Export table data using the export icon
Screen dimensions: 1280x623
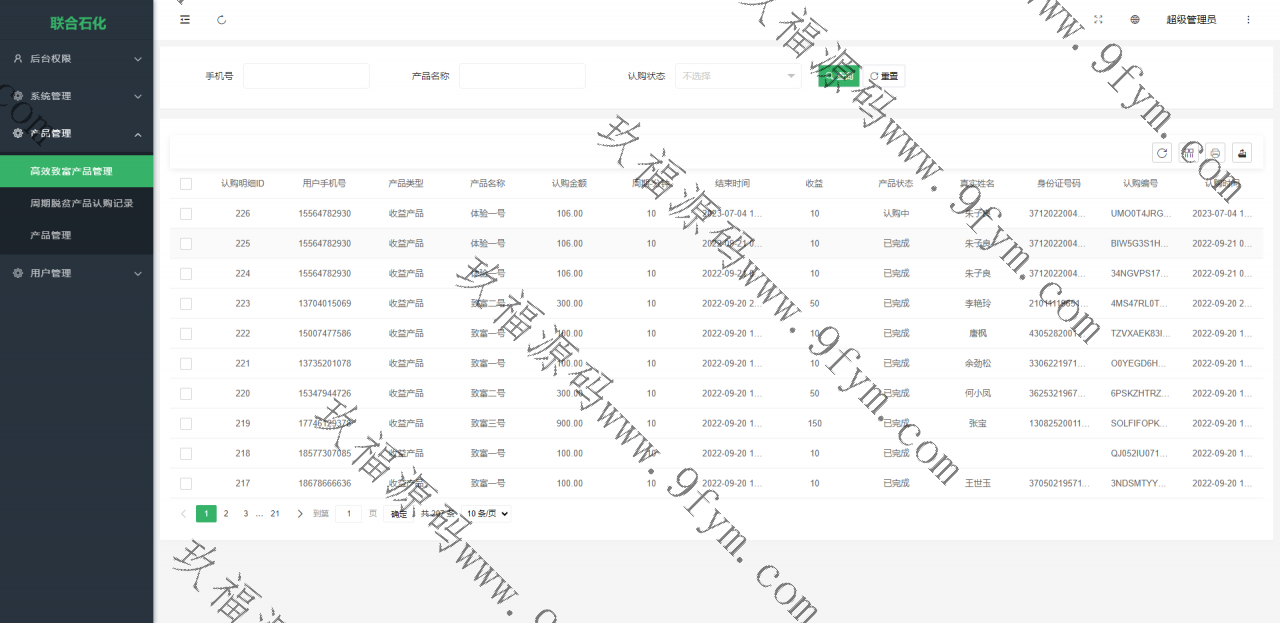pos(1242,152)
